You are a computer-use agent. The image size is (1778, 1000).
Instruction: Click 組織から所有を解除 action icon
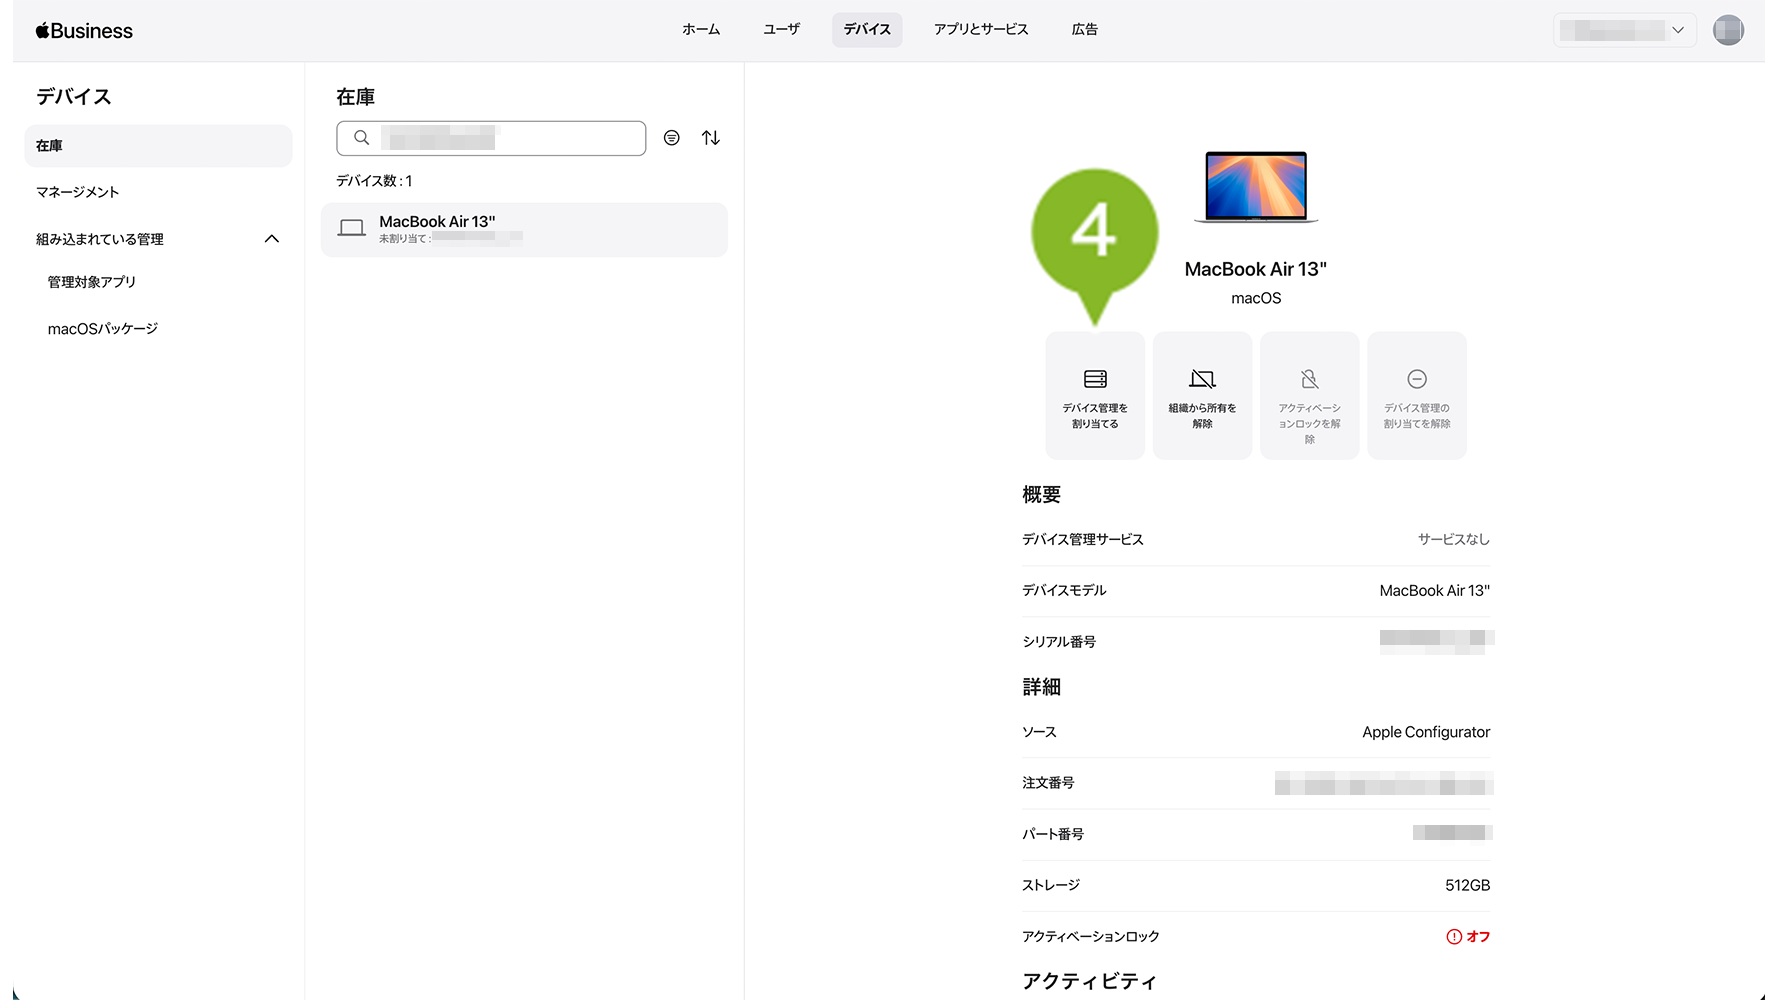[x=1202, y=379]
